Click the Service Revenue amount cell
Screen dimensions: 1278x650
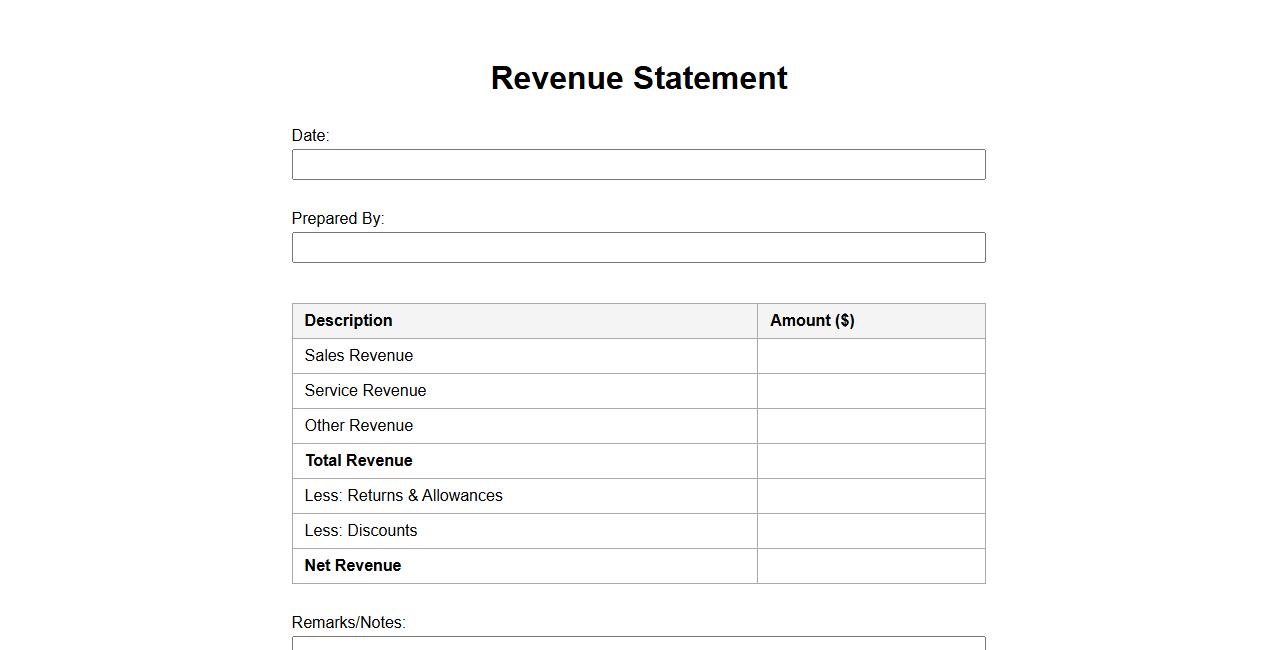click(870, 391)
